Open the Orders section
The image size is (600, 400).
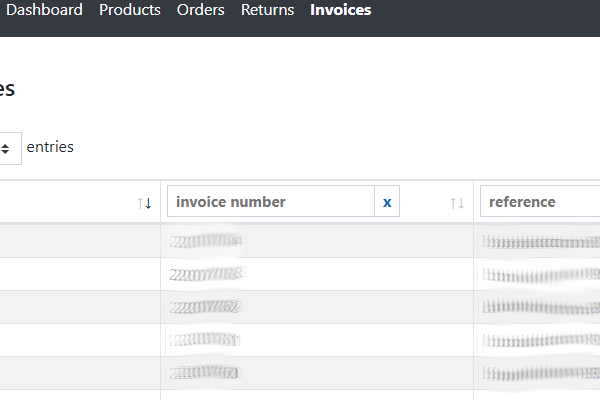[x=201, y=10]
